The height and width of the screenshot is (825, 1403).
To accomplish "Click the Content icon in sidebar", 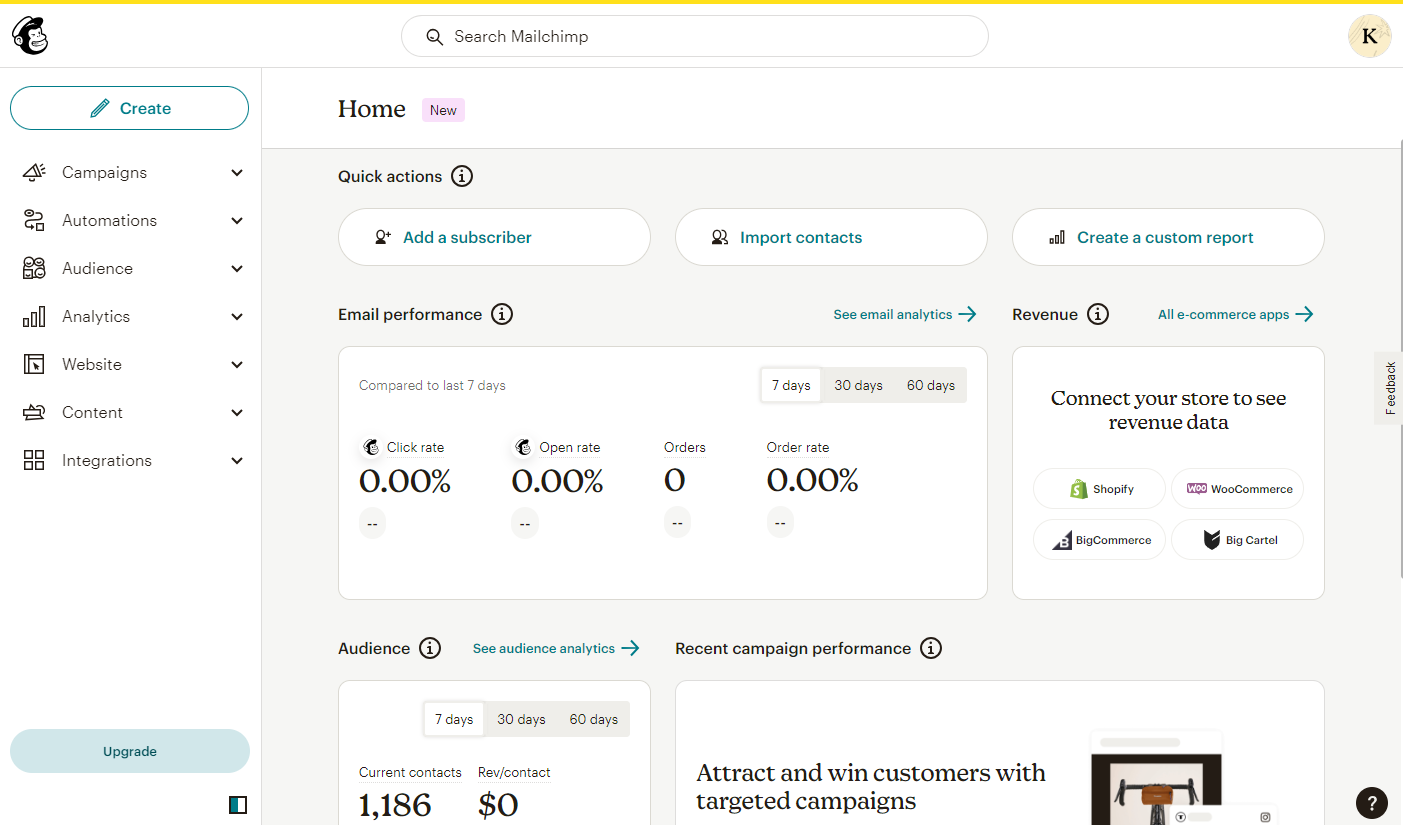I will point(34,413).
